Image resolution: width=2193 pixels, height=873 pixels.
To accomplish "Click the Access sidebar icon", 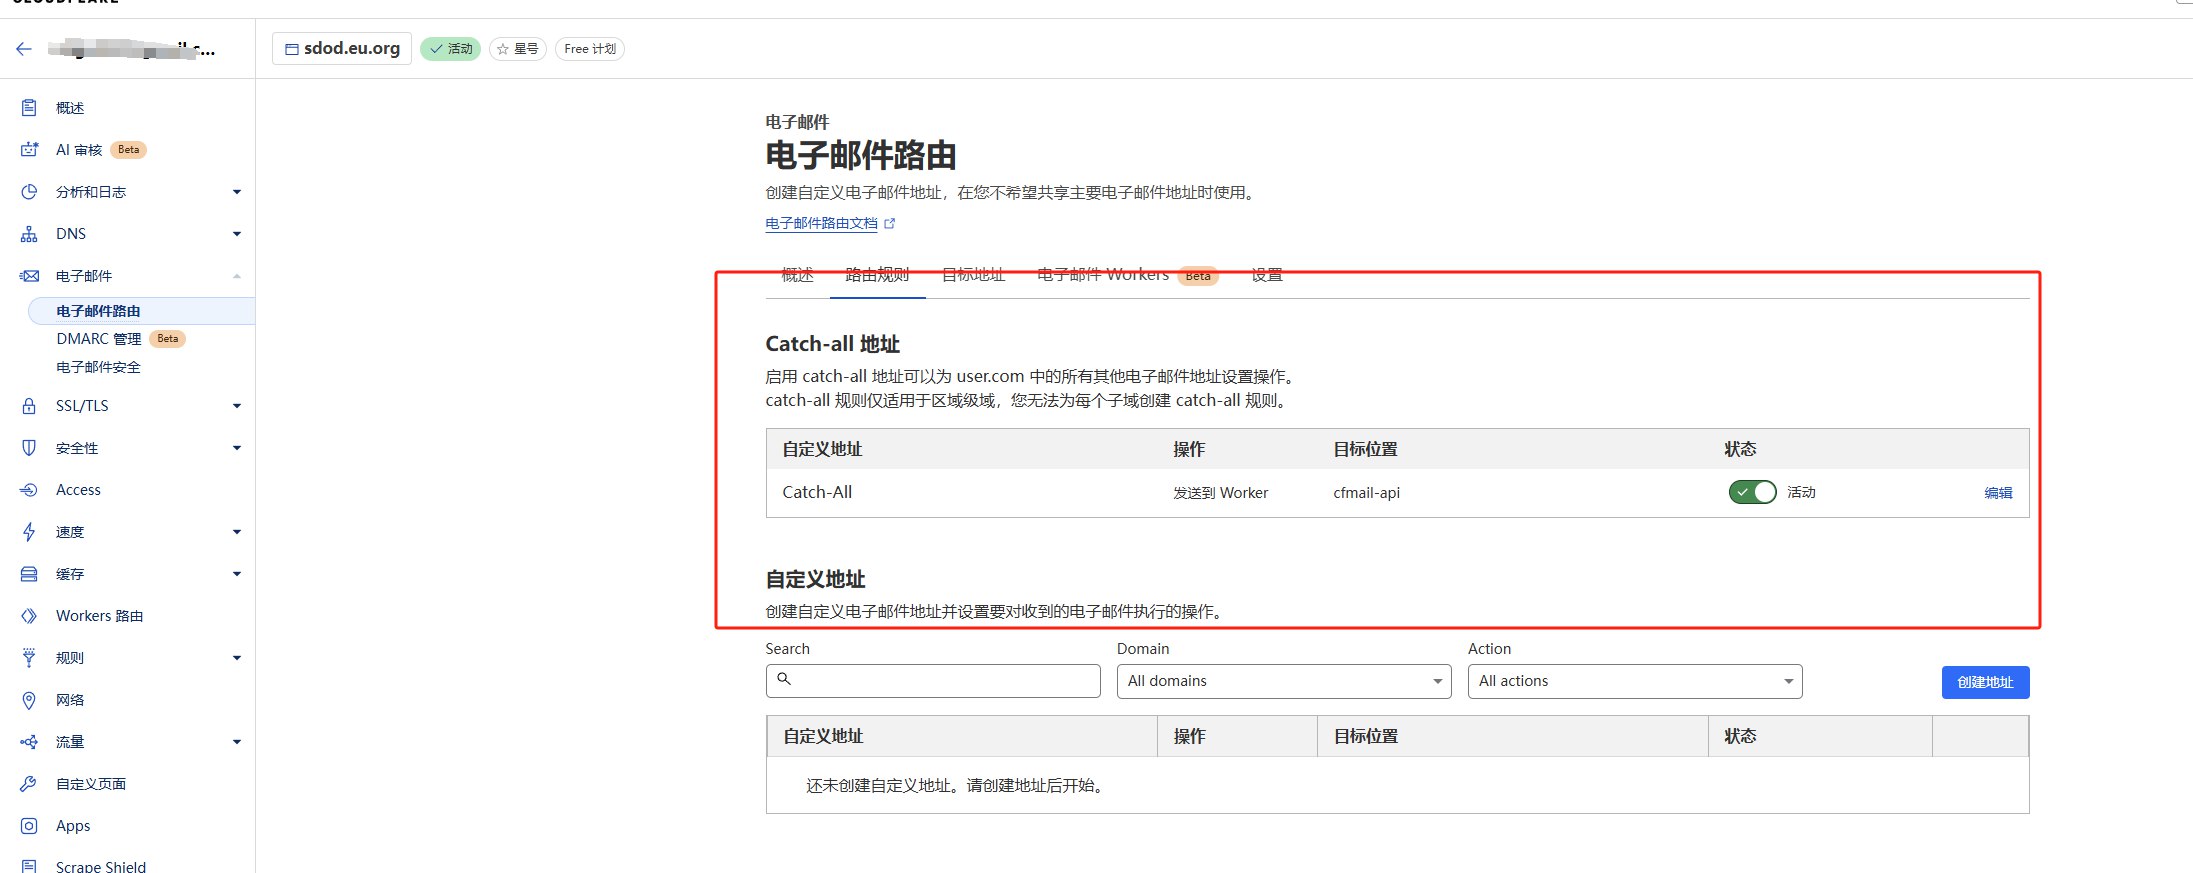I will (x=29, y=489).
